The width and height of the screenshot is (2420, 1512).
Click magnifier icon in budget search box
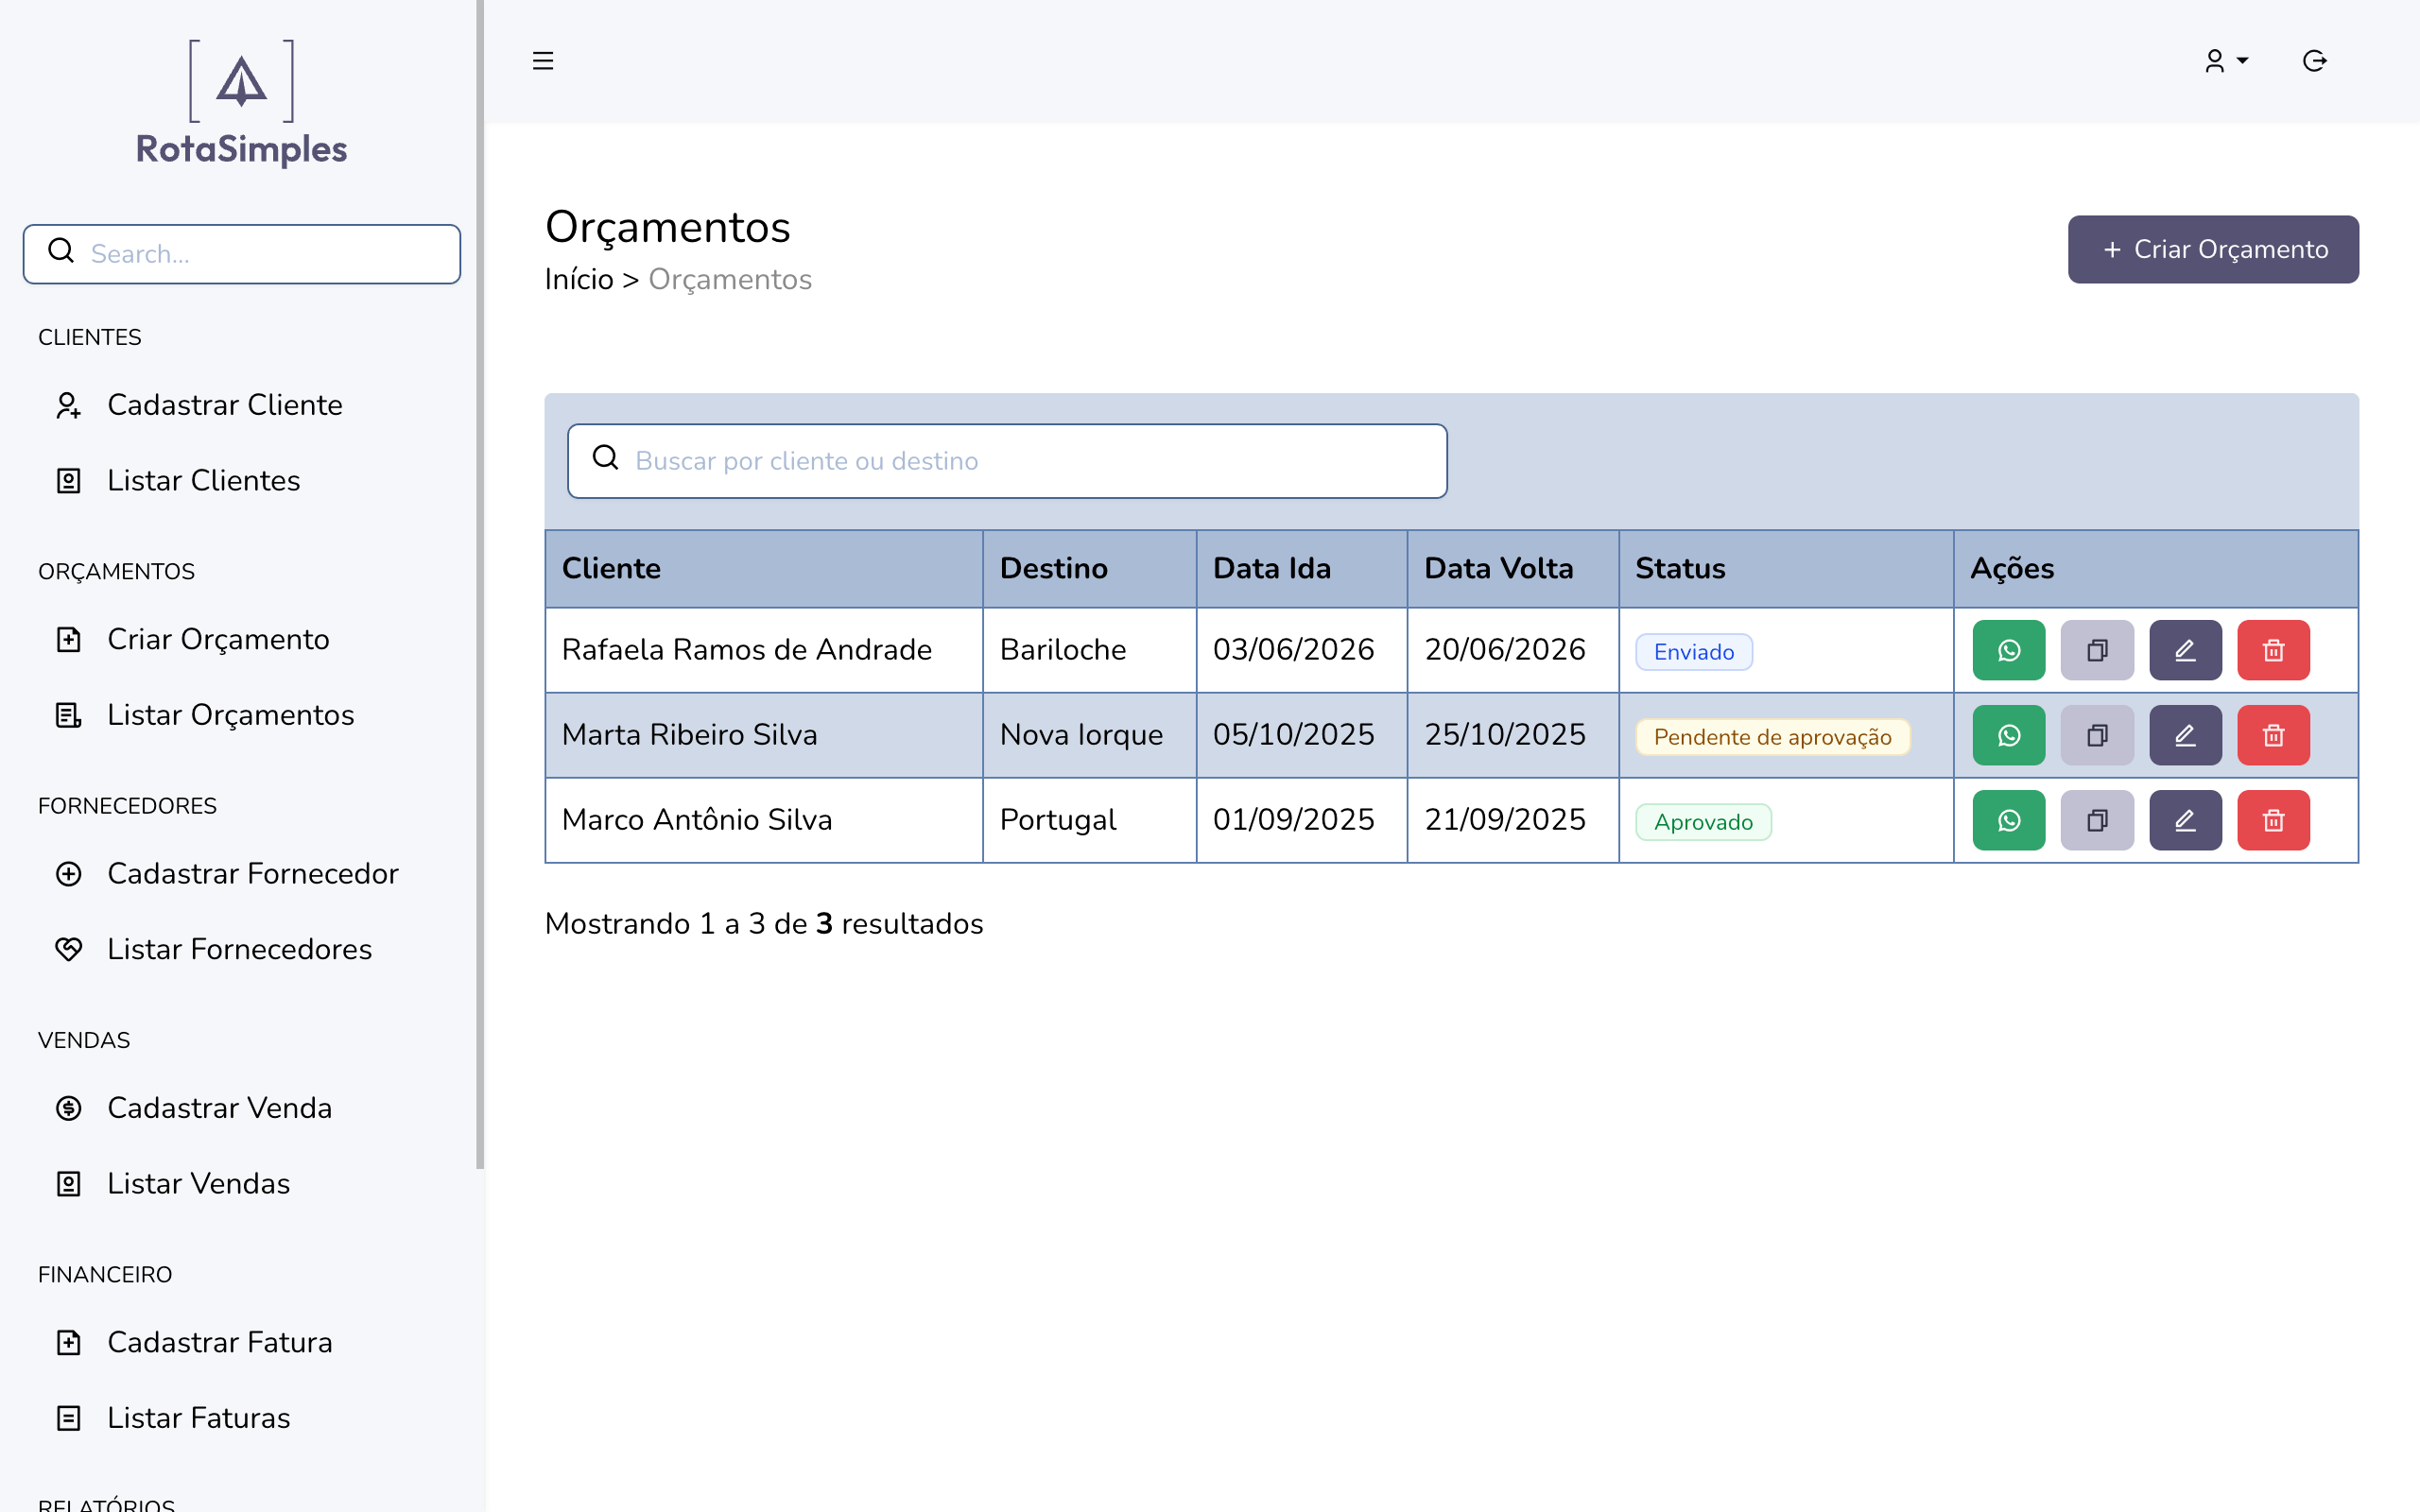coord(606,458)
